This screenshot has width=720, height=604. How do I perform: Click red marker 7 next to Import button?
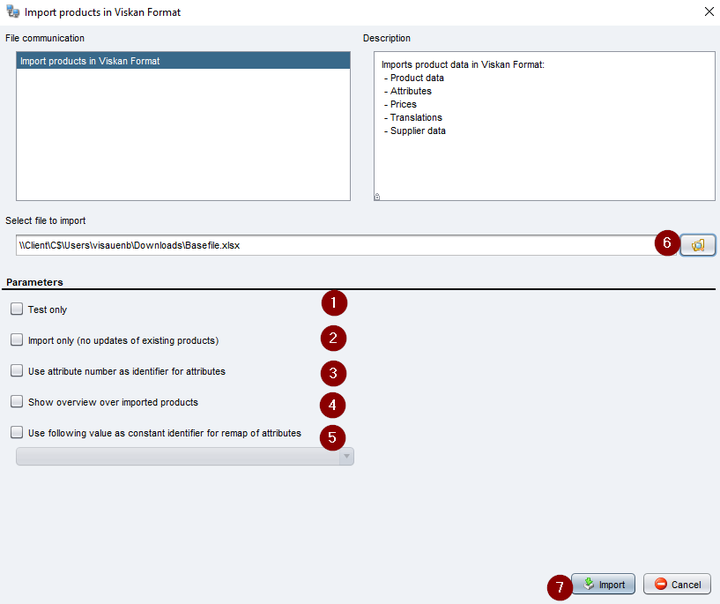pyautogui.click(x=560, y=586)
